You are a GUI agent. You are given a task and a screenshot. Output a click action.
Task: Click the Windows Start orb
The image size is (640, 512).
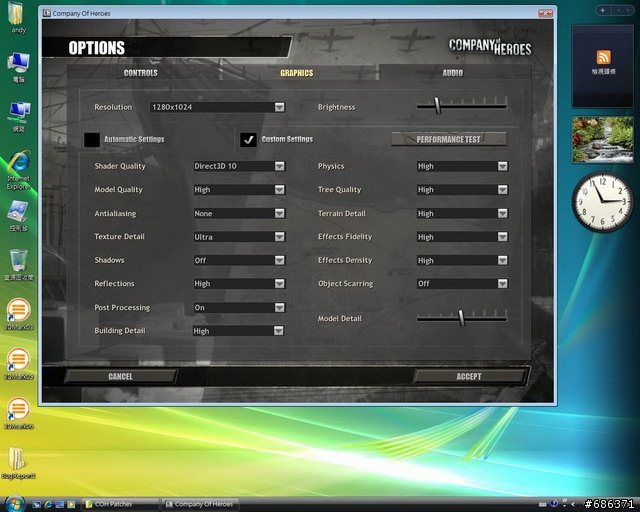tap(15, 503)
